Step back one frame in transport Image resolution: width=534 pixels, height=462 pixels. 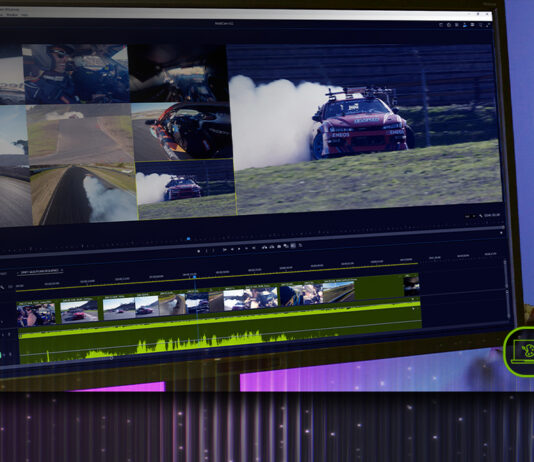(232, 249)
